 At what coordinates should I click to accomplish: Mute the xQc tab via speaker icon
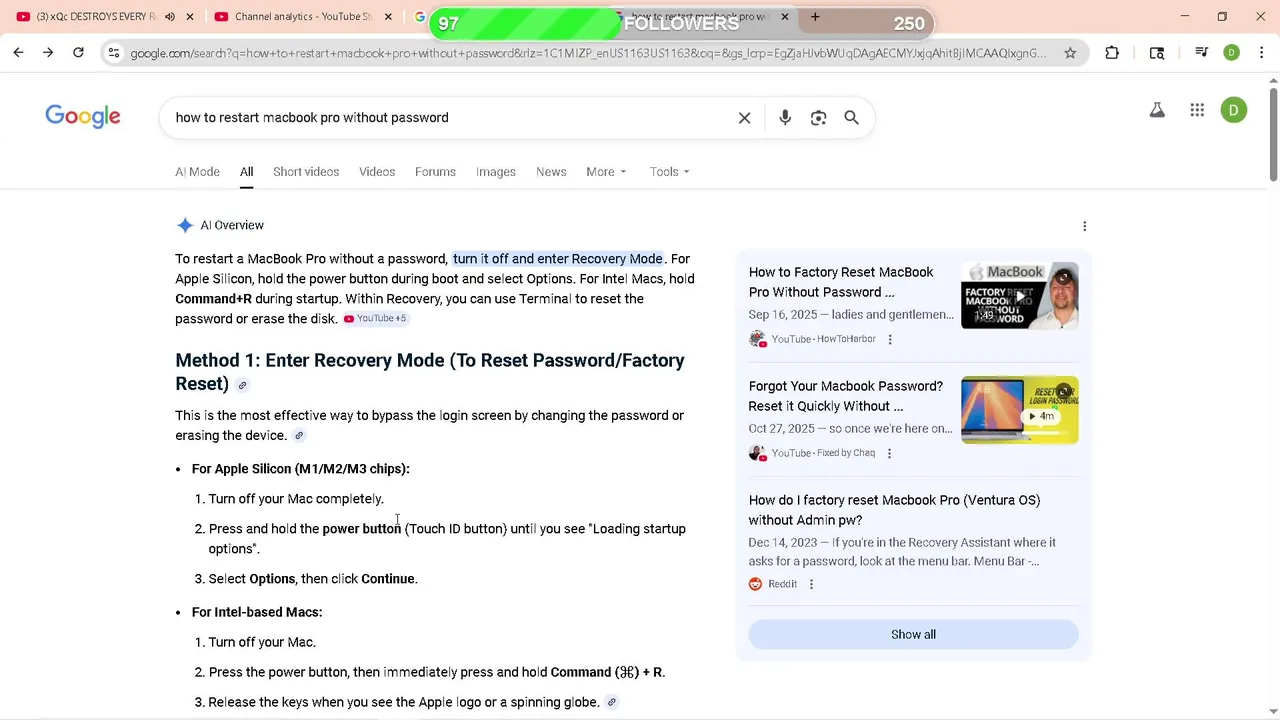169,17
